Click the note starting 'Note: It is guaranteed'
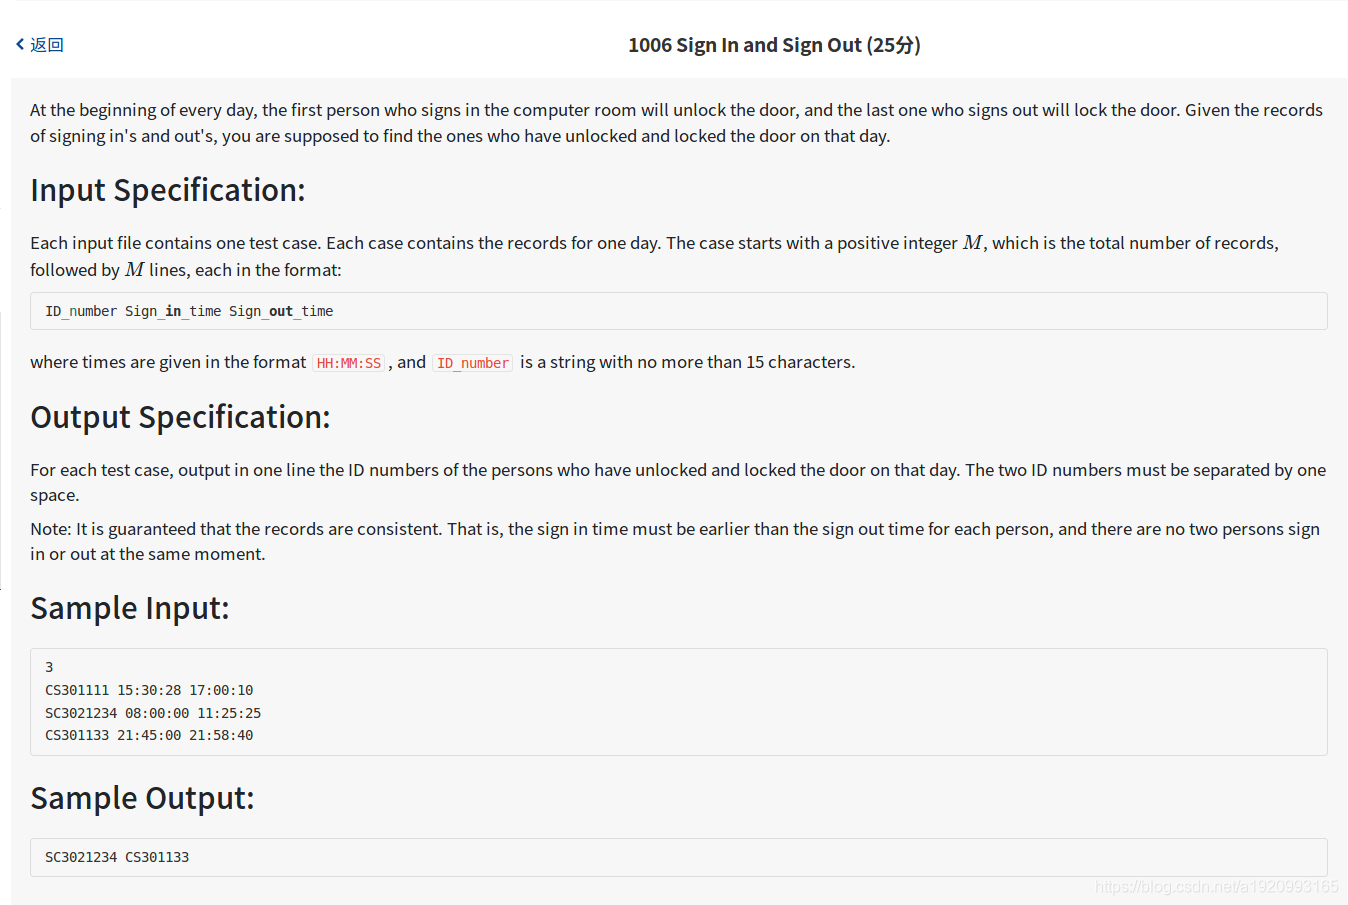Image resolution: width=1348 pixels, height=905 pixels. pyautogui.click(x=675, y=541)
